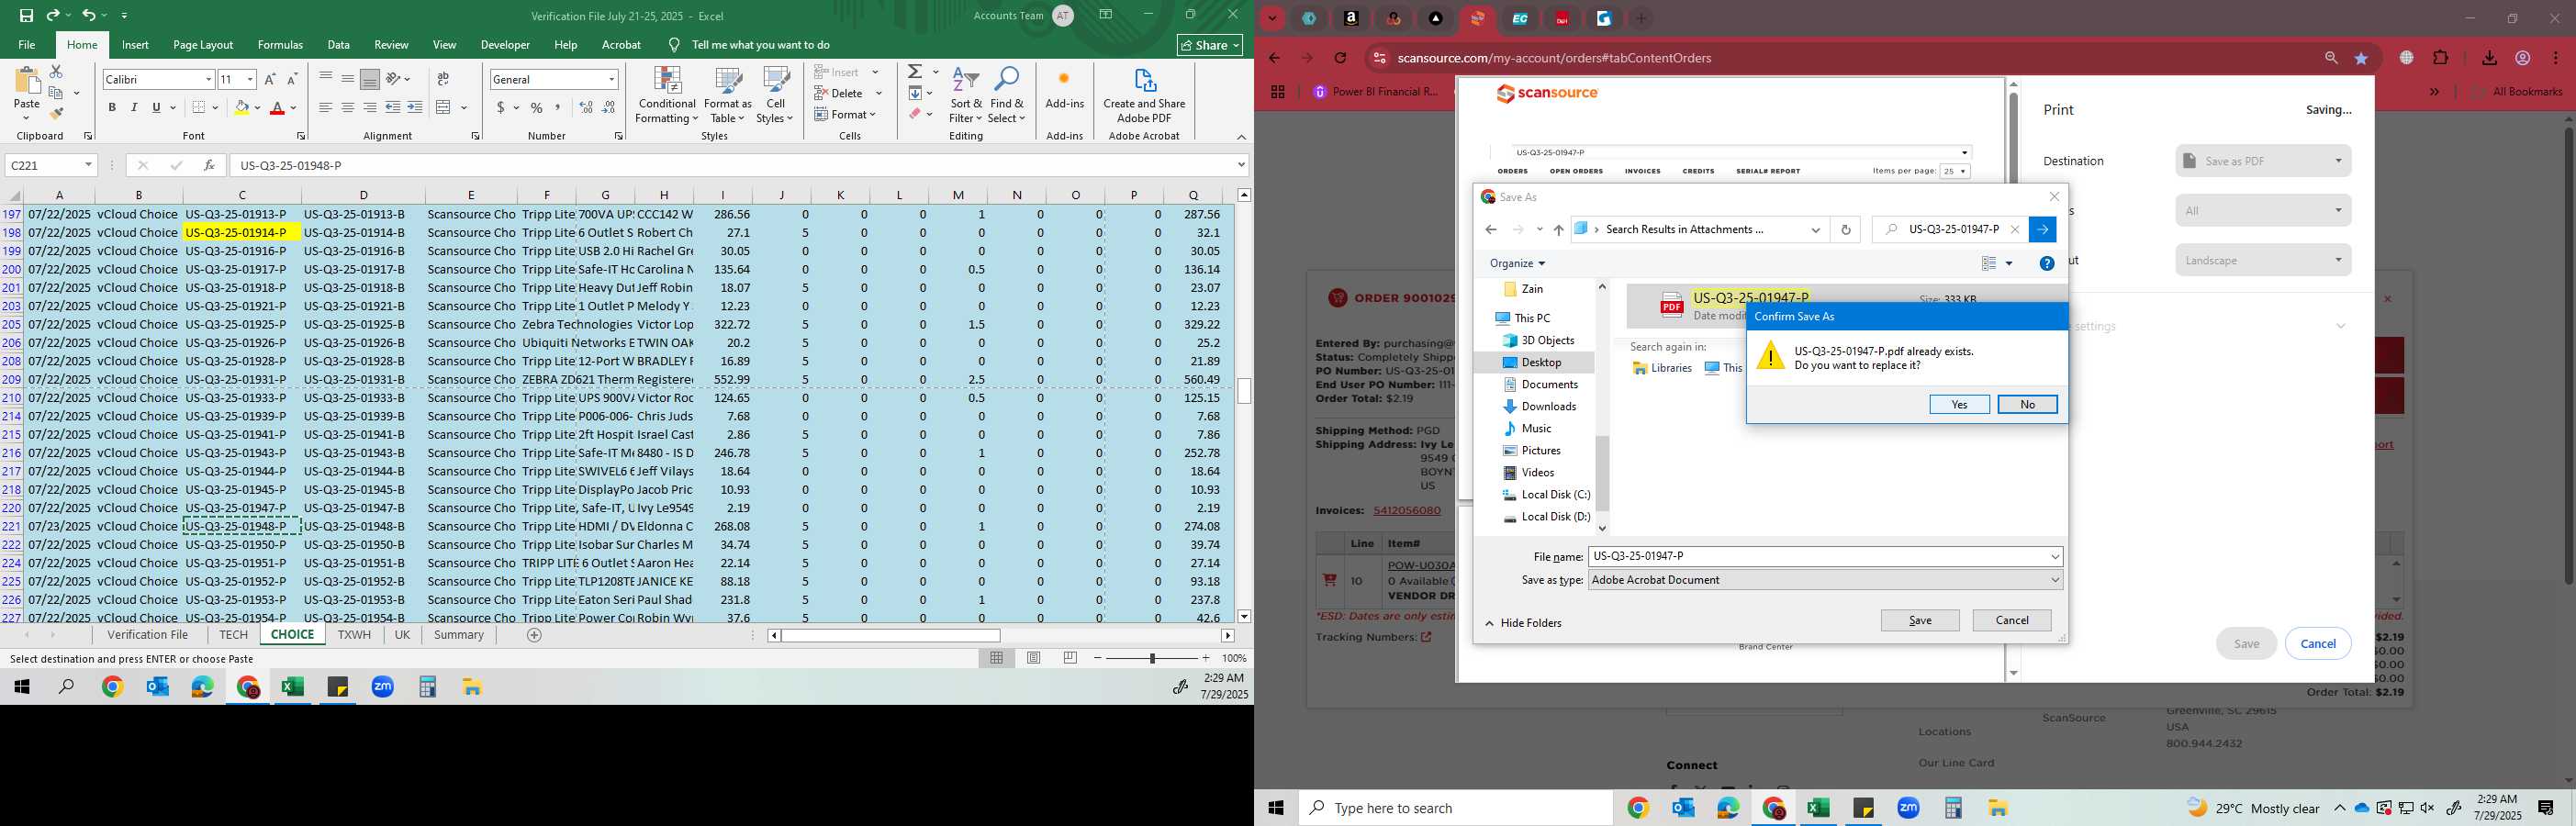Decrease font size with the smaller A icon
Viewport: 2576px width, 826px height.
pos(292,79)
